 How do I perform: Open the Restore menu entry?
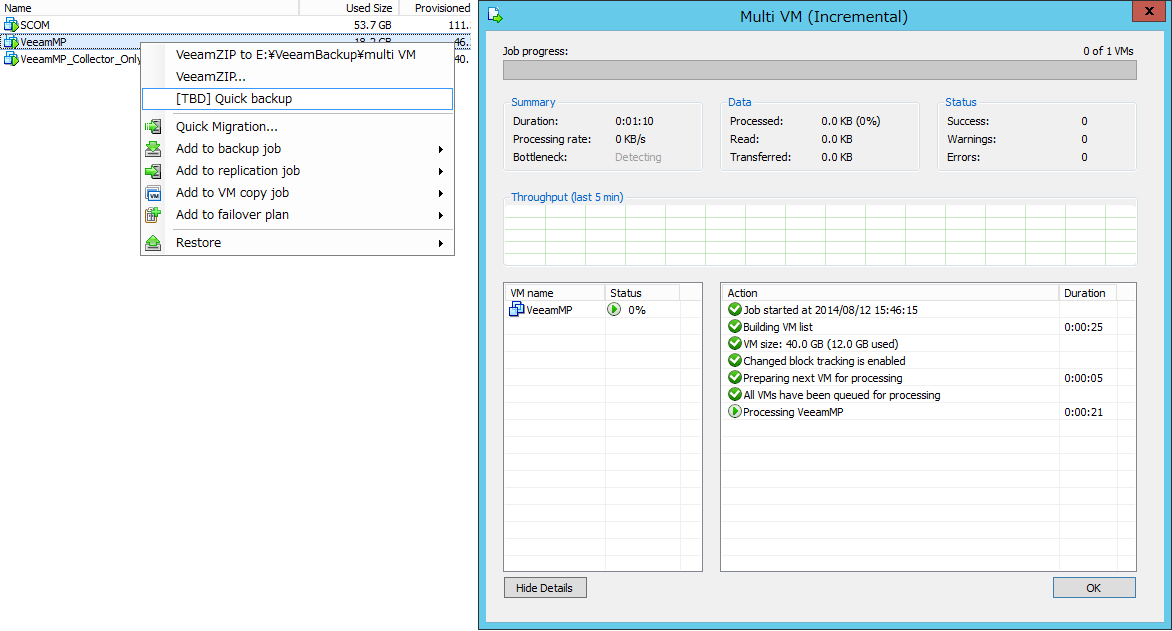point(297,243)
